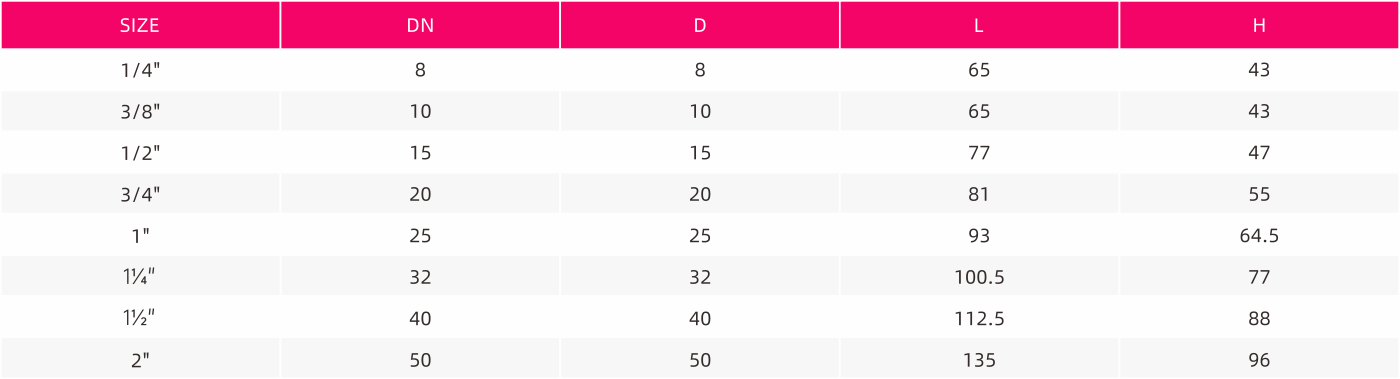Click the L column header

coord(979,25)
